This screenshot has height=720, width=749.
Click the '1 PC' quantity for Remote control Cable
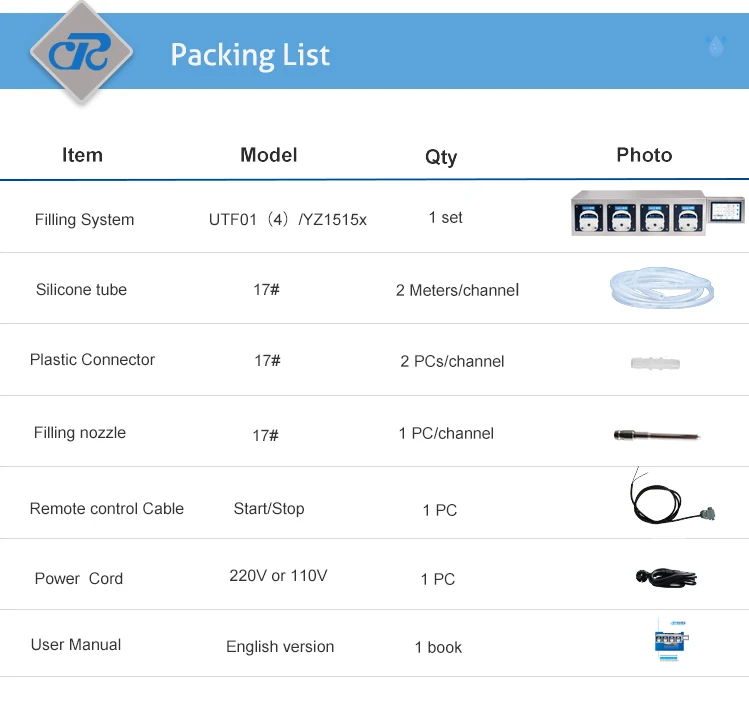pos(440,510)
